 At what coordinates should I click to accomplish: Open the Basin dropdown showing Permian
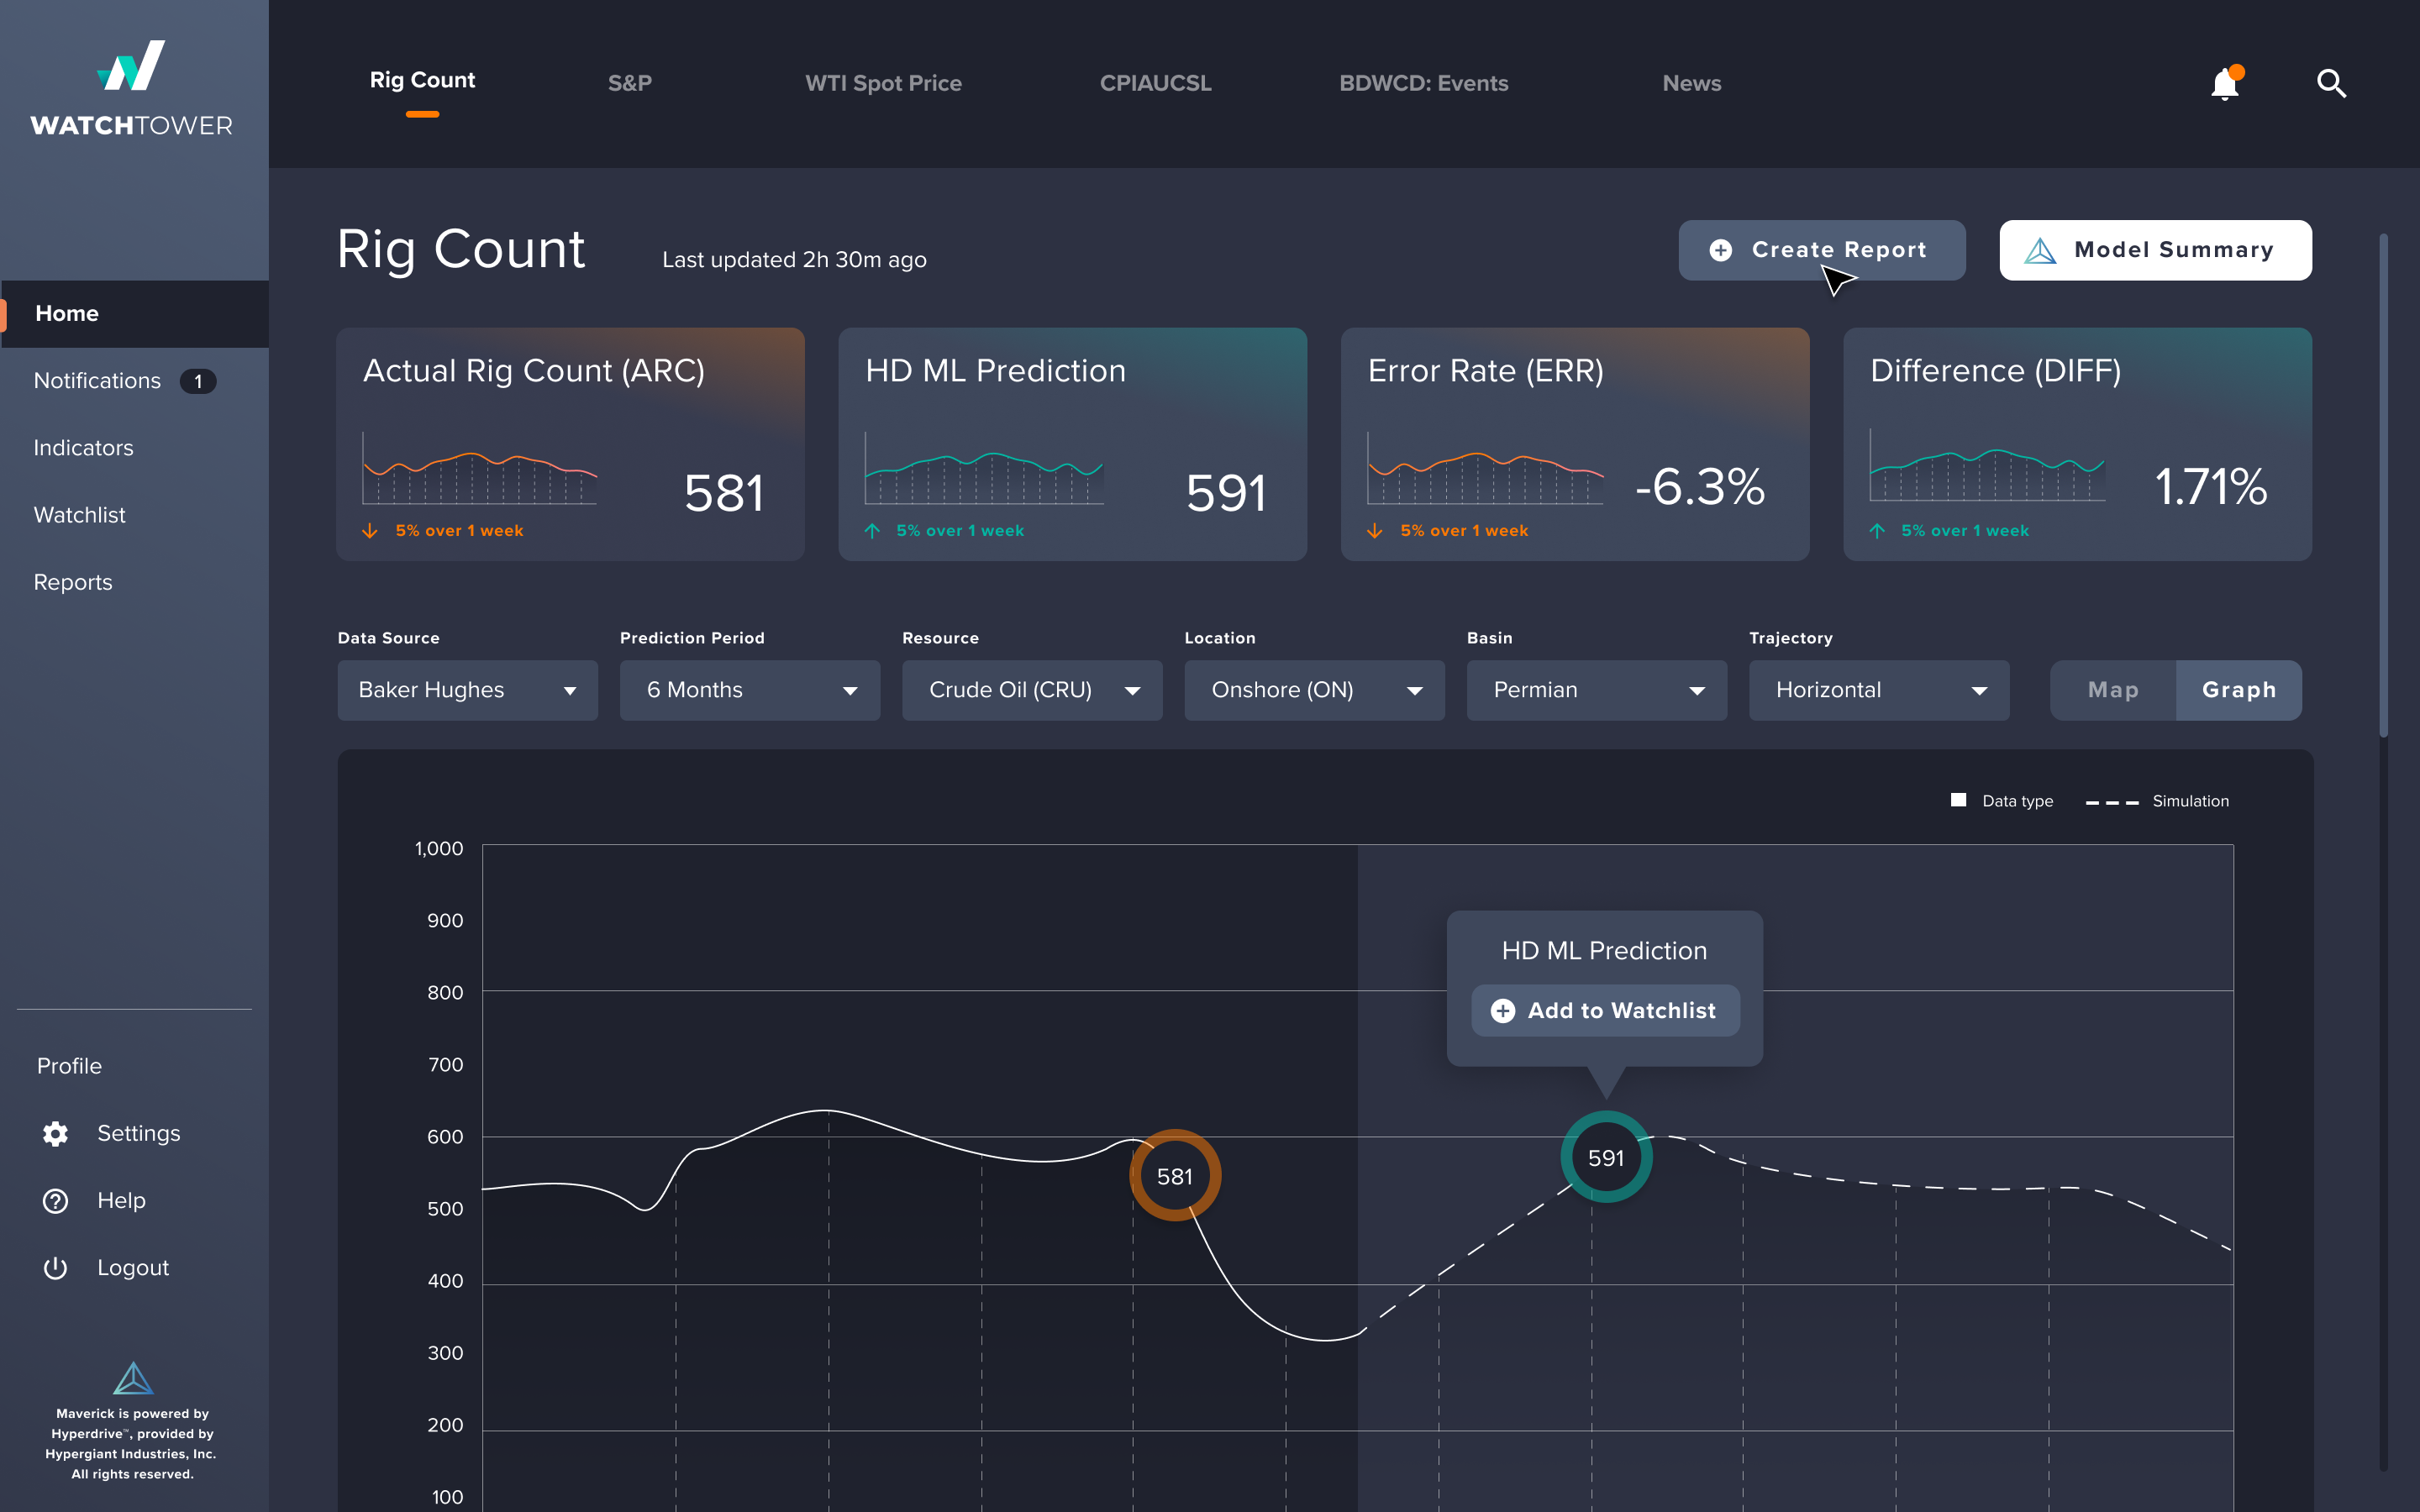(x=1596, y=689)
